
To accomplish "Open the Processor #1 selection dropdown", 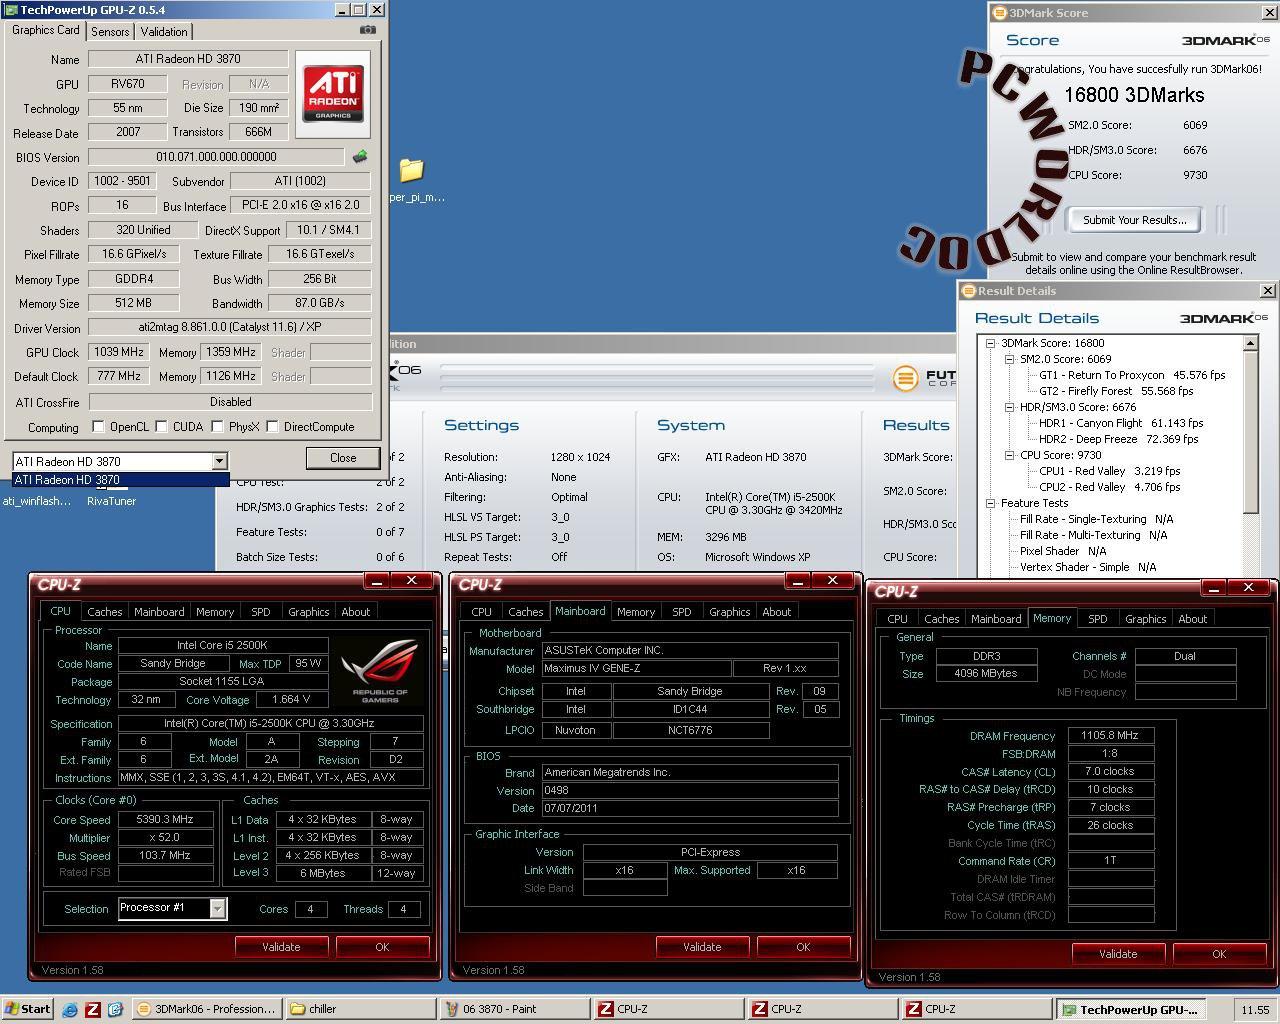I will click(217, 908).
